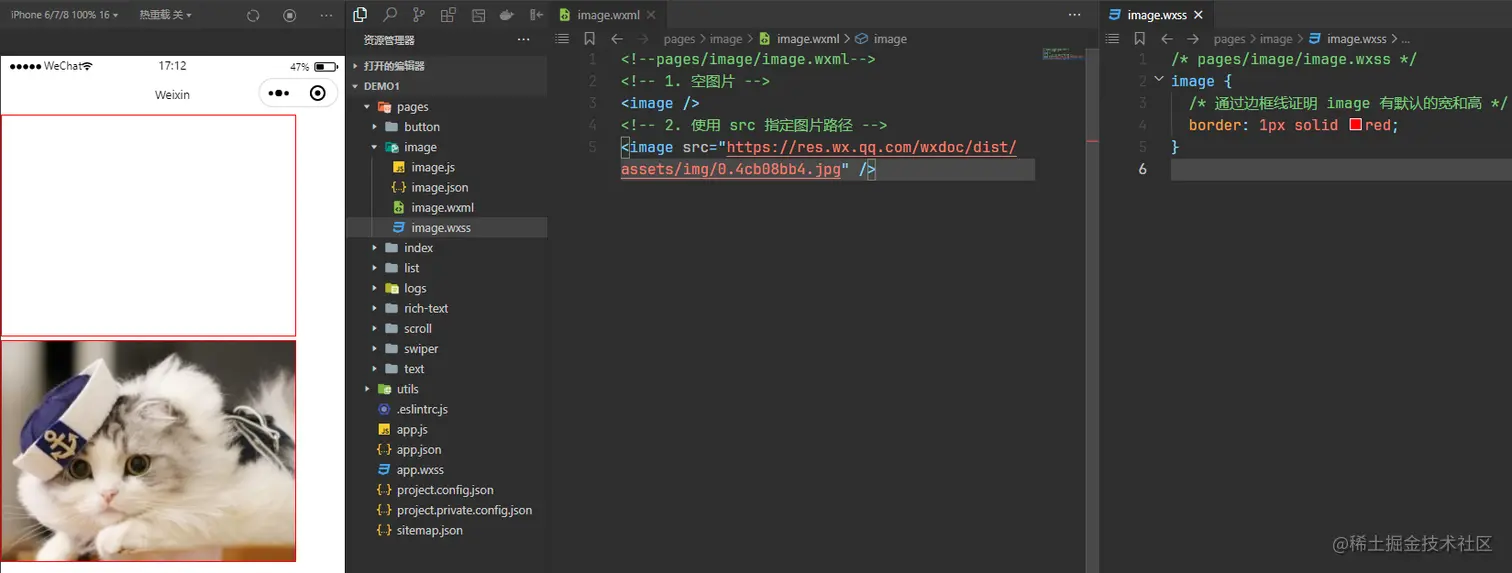Click the wxml editor minimap preview
The image size is (1512, 573).
click(x=1062, y=53)
